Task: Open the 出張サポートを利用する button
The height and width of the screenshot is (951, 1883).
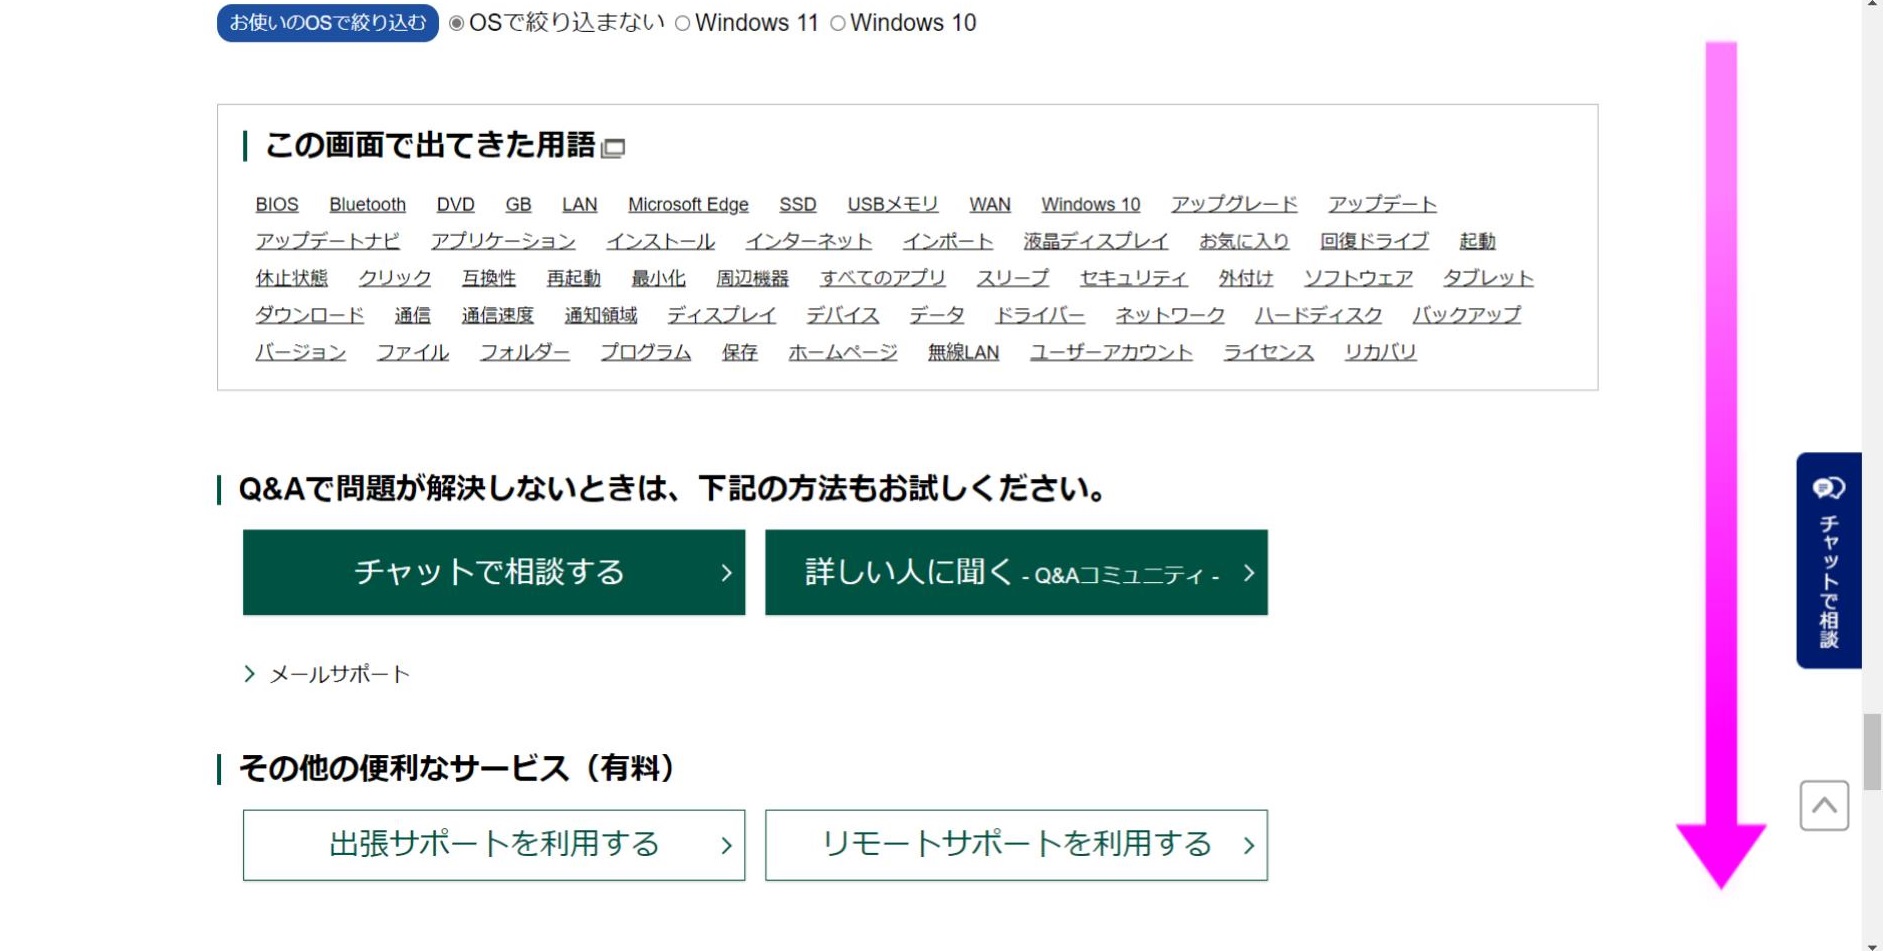Action: (493, 845)
